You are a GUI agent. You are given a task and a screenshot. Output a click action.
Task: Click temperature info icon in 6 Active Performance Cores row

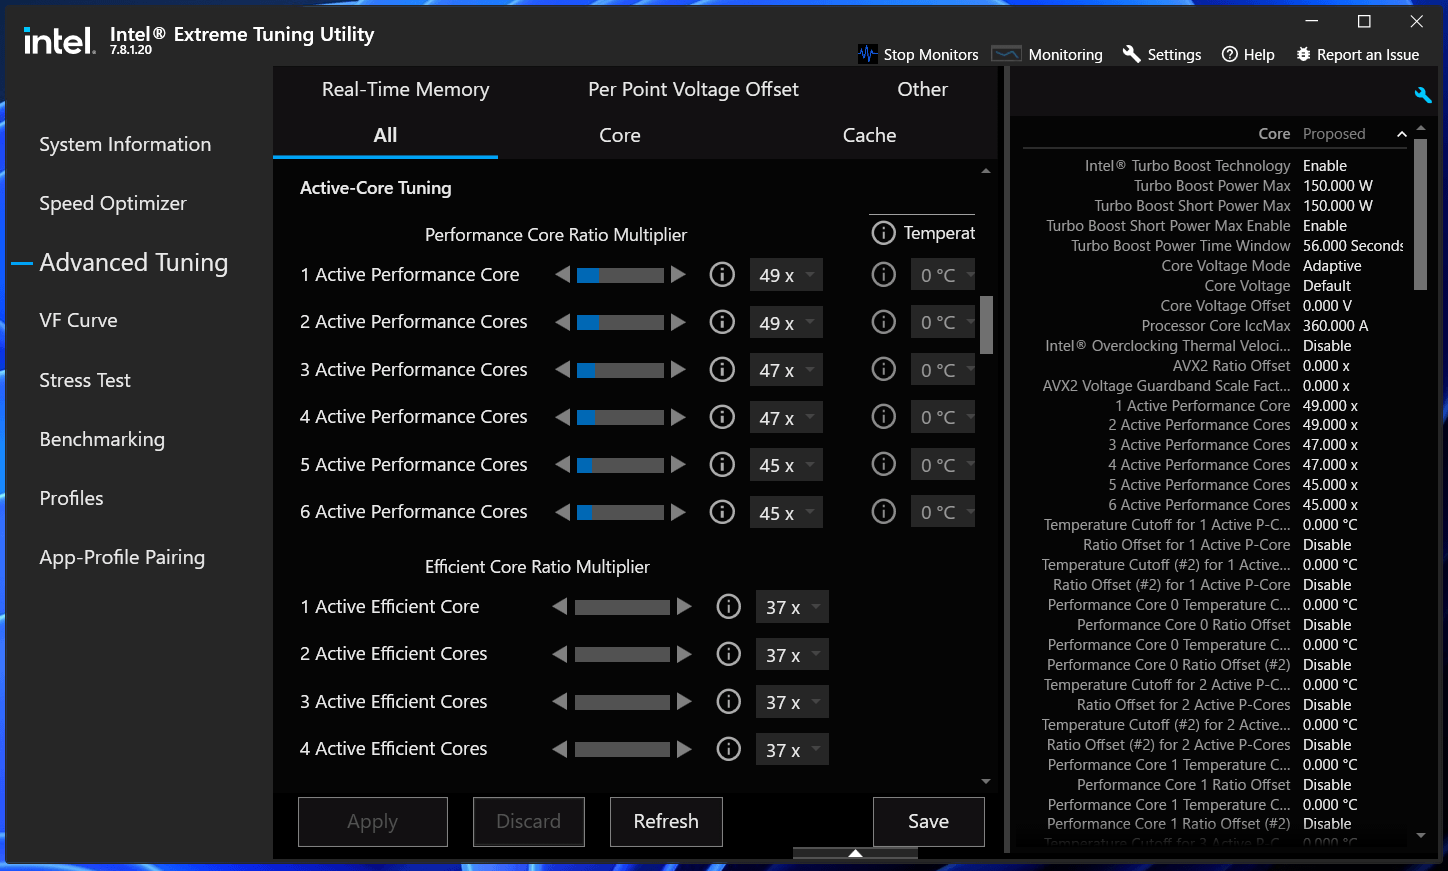(x=884, y=512)
